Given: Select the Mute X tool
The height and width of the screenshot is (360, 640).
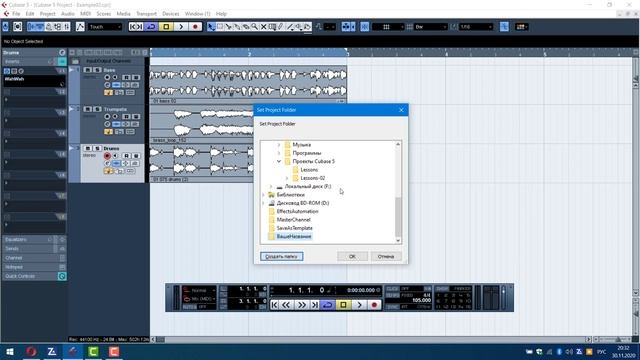Looking at the screenshot, I should tap(264, 27).
